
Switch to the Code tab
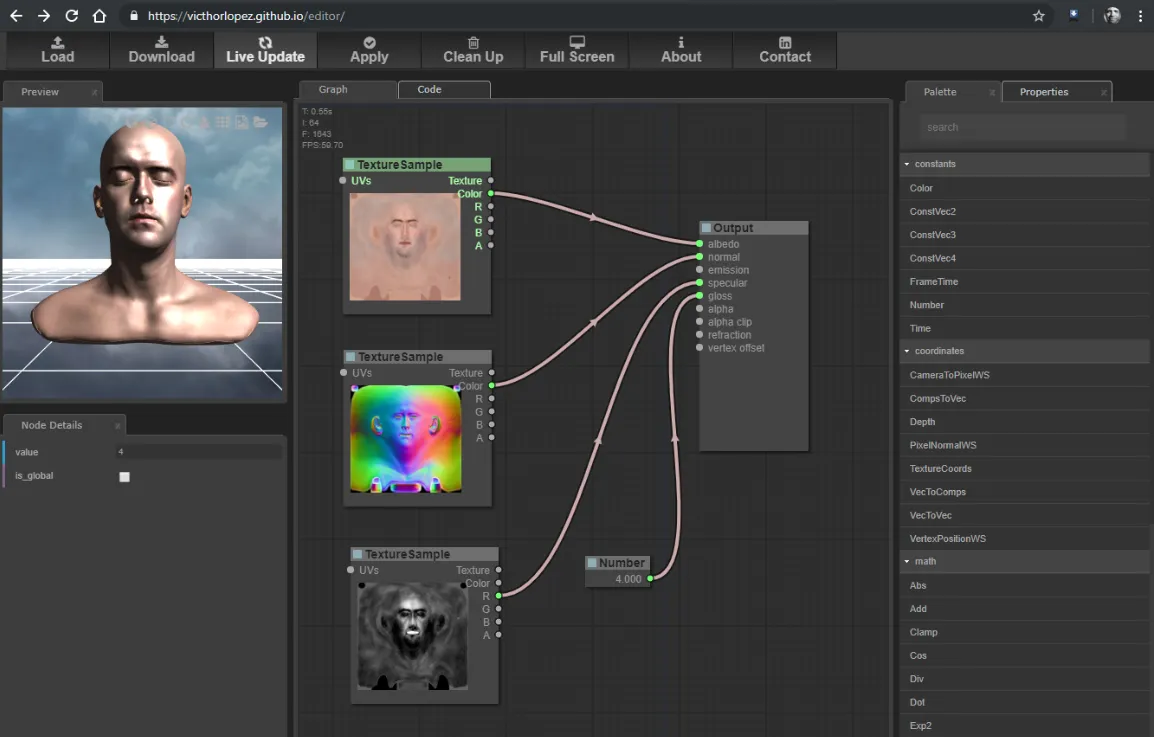click(444, 89)
